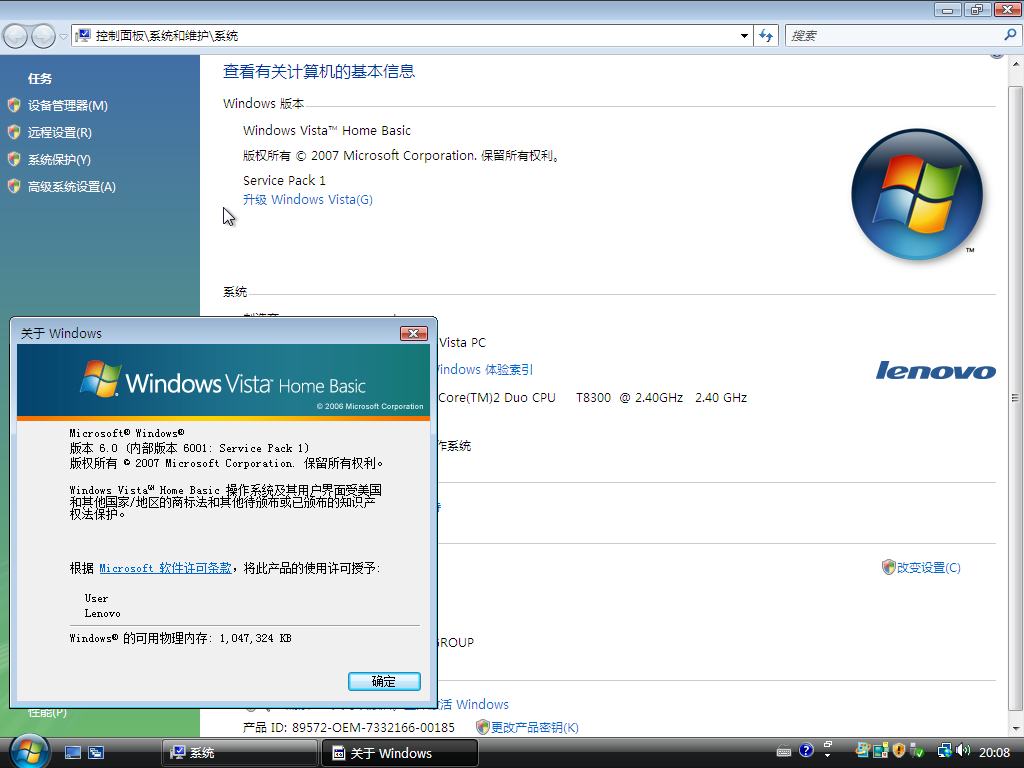Open the Windows Start orb
1024x768 pixels.
(x=29, y=751)
